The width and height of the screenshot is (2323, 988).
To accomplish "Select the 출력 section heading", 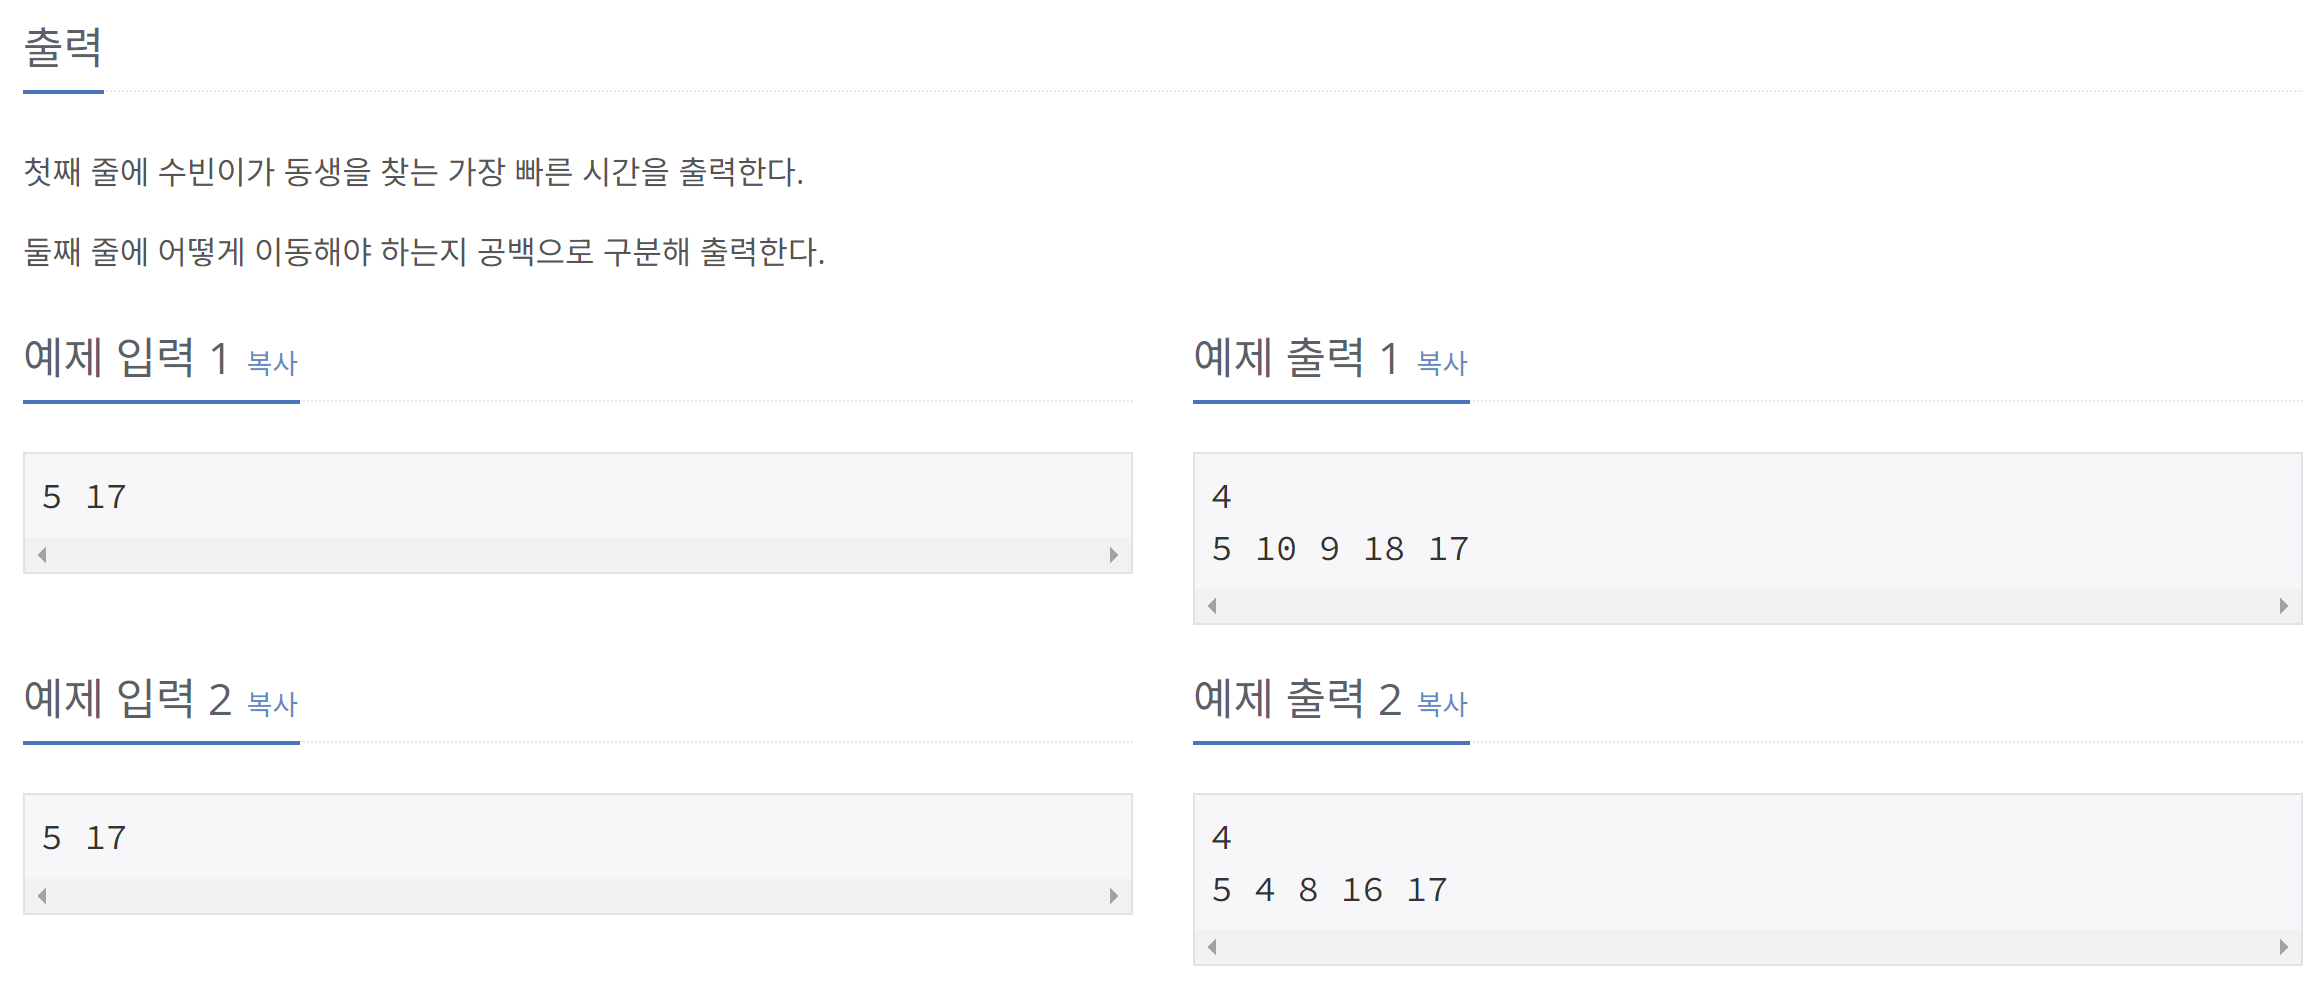I will tap(63, 47).
